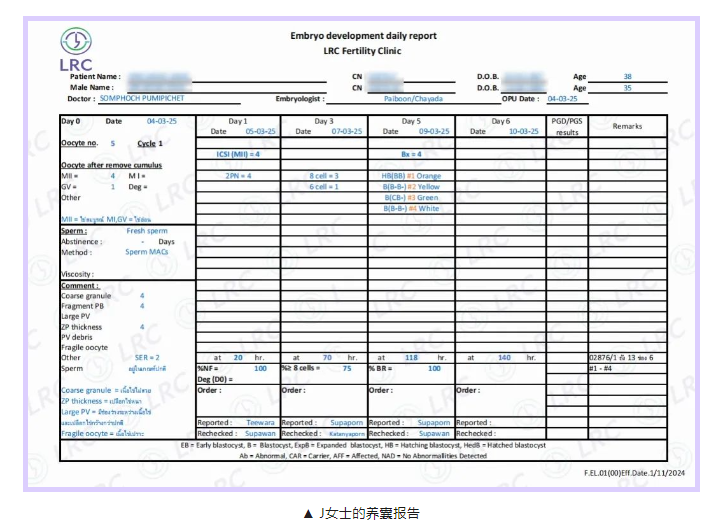Click the '%NF =' label
This screenshot has width=709, height=530.
(x=208, y=369)
